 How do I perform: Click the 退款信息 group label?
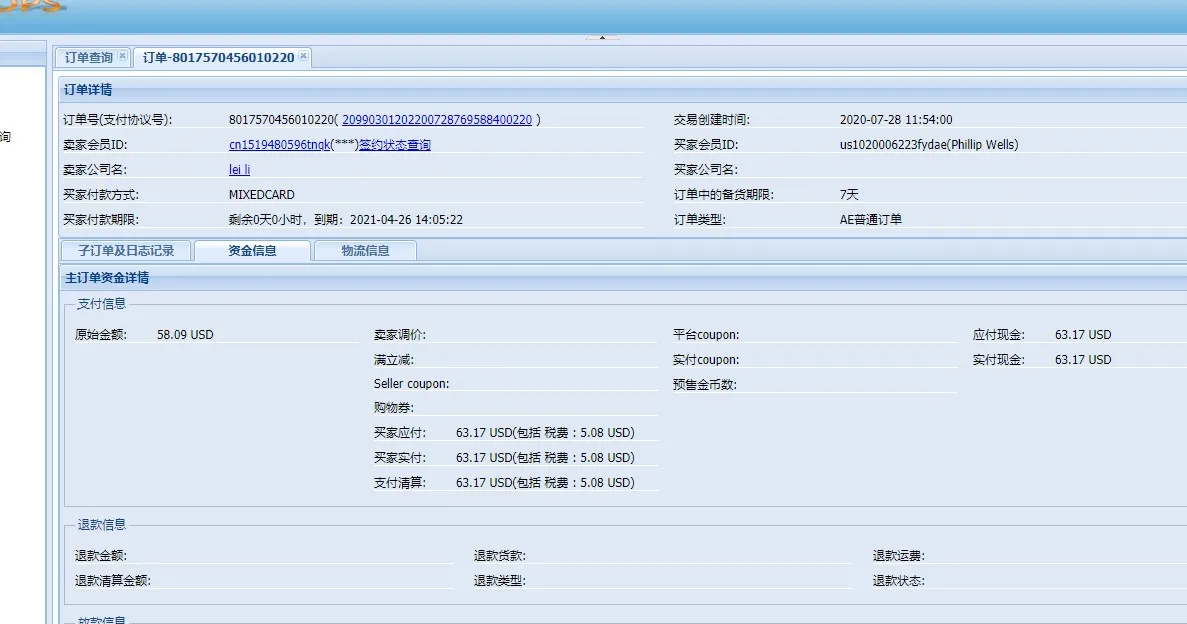(101, 525)
